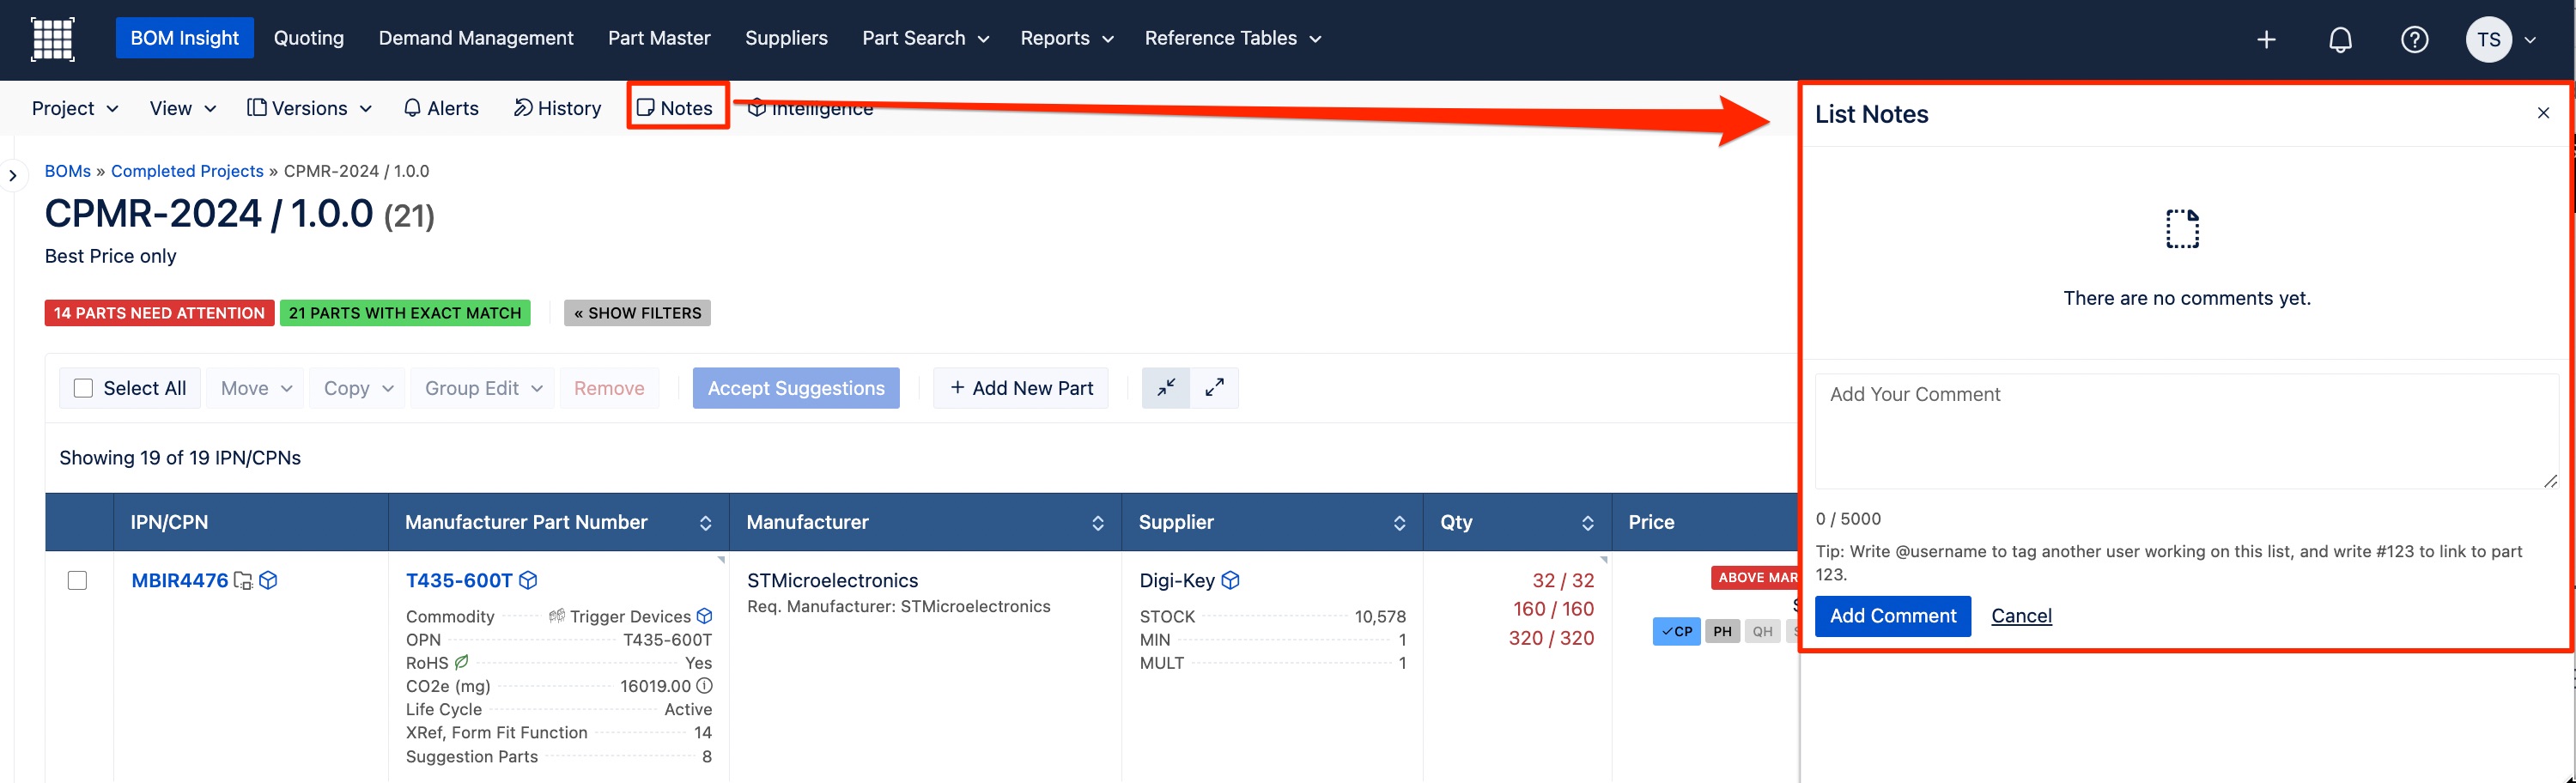Image resolution: width=2576 pixels, height=783 pixels.
Task: Open the help question mark icon
Action: coord(2414,40)
